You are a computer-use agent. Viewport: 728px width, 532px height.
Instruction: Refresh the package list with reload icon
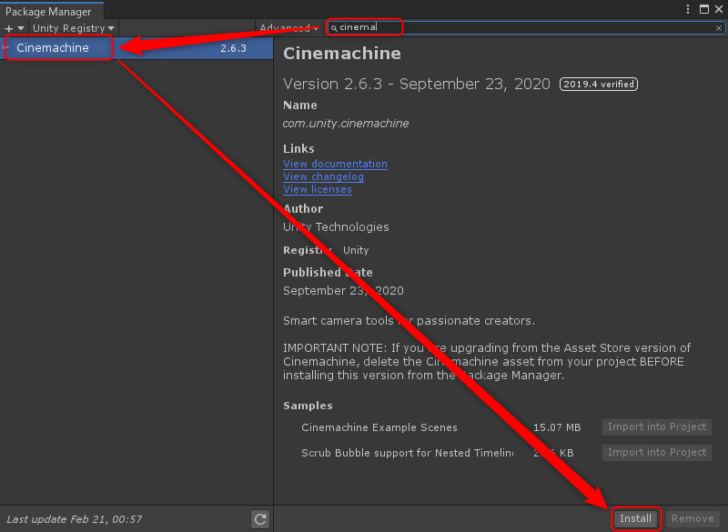pos(260,518)
